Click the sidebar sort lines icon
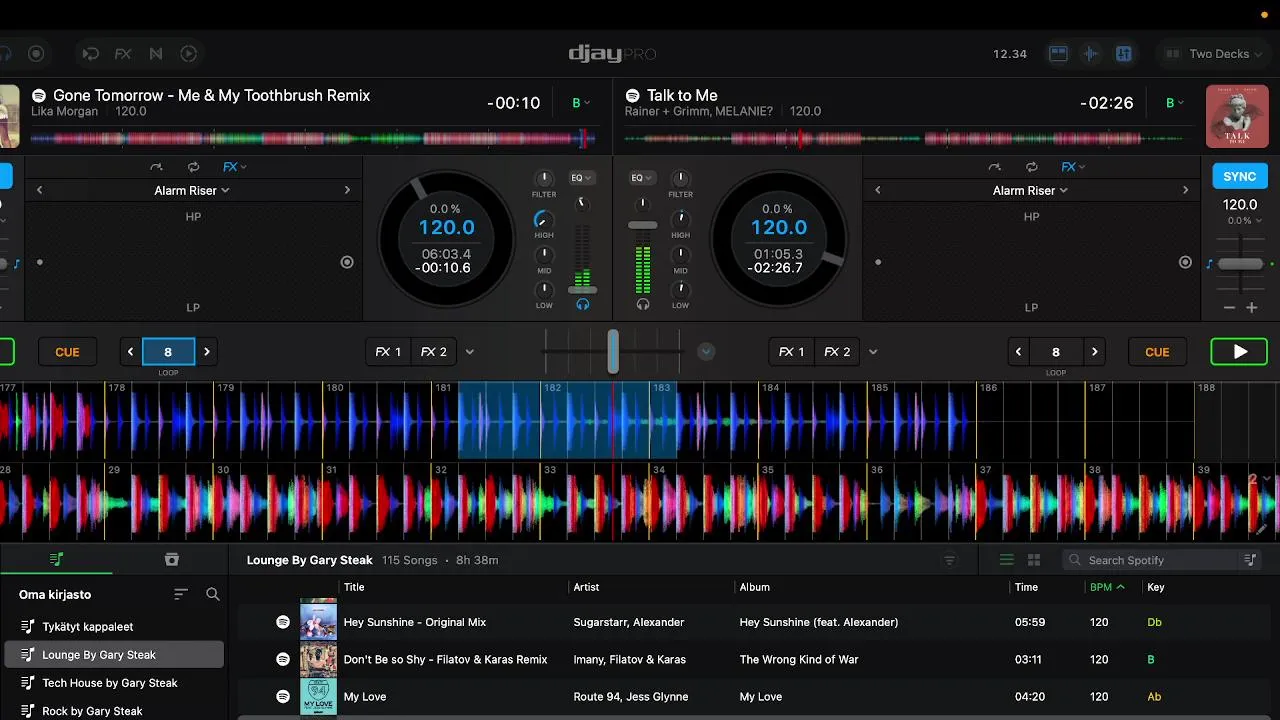The image size is (1280, 720). tap(181, 594)
